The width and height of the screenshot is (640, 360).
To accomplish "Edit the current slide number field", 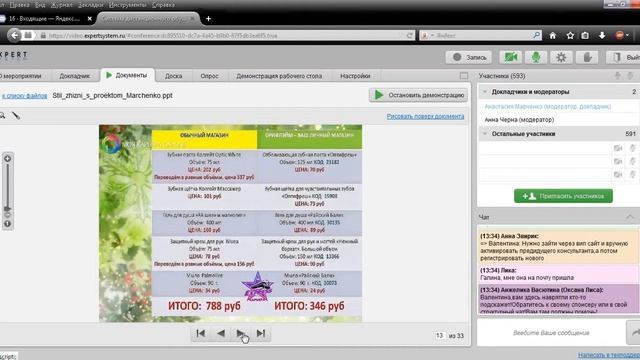I will [440, 336].
